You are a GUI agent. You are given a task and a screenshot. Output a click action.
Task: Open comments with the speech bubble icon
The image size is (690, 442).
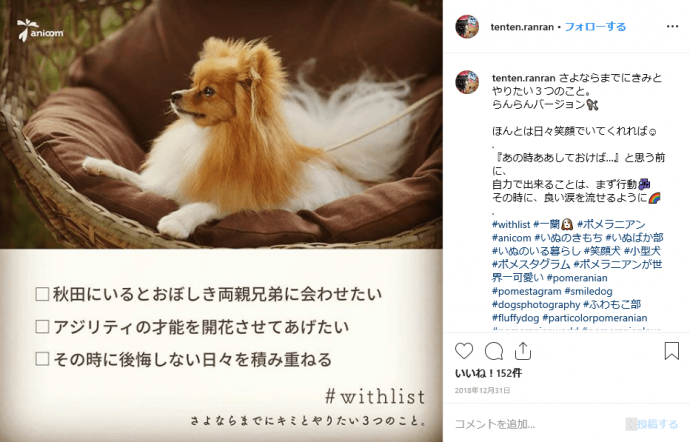pyautogui.click(x=494, y=351)
